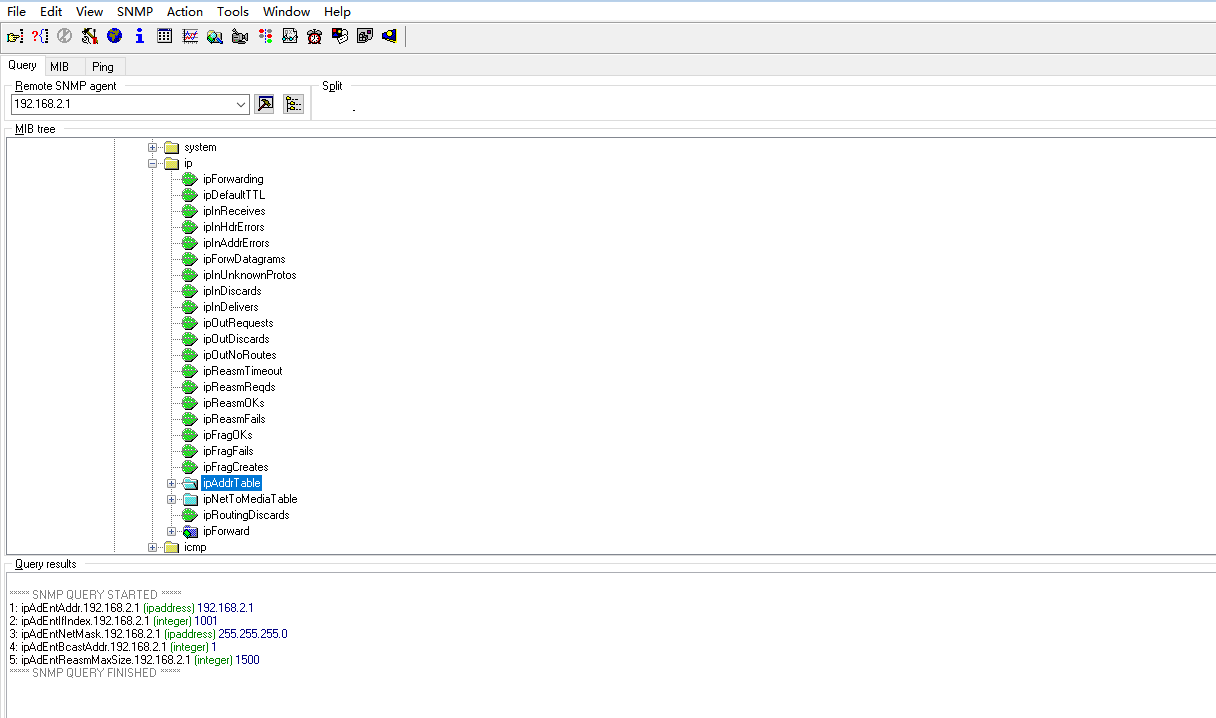Open the table view grid icon
The height and width of the screenshot is (718, 1216).
pyautogui.click(x=165, y=36)
